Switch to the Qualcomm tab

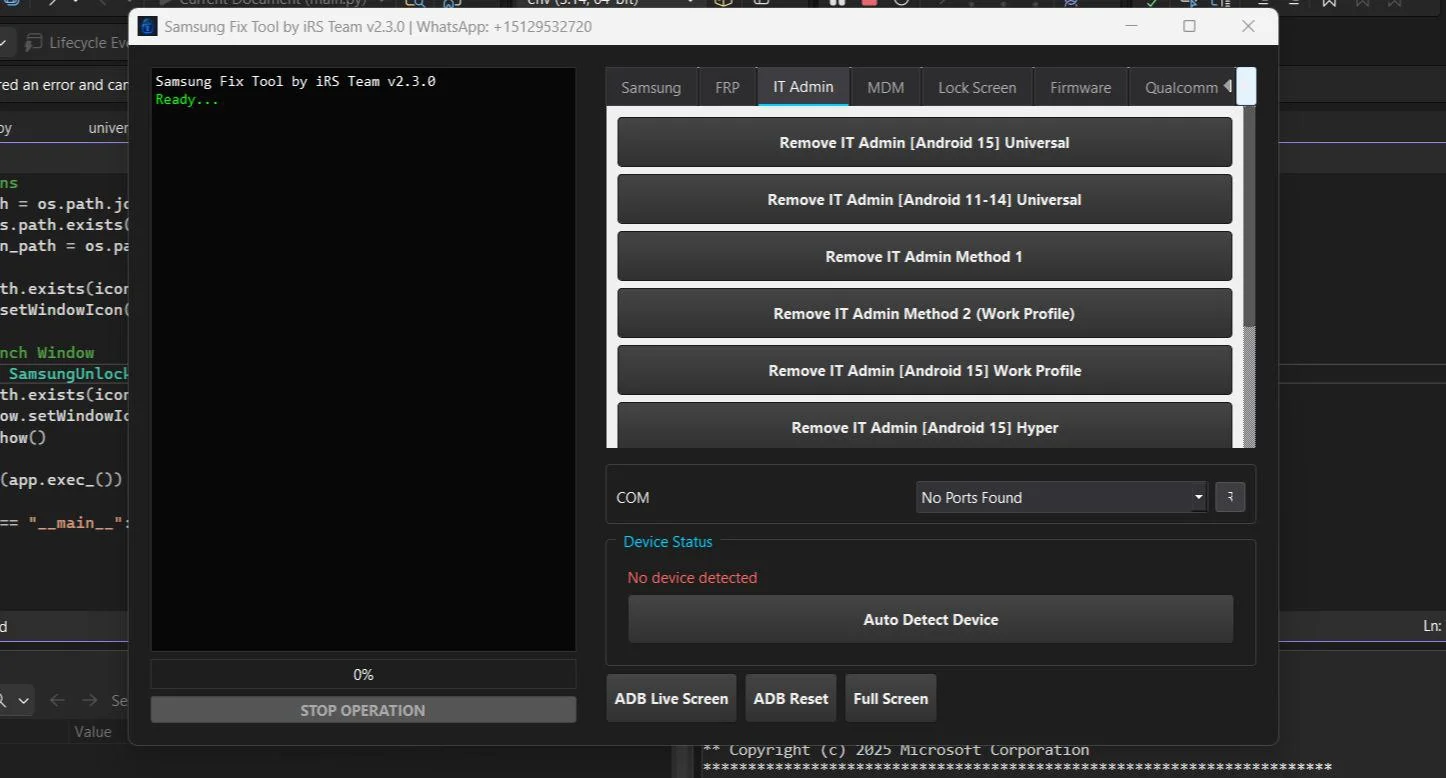click(1180, 88)
